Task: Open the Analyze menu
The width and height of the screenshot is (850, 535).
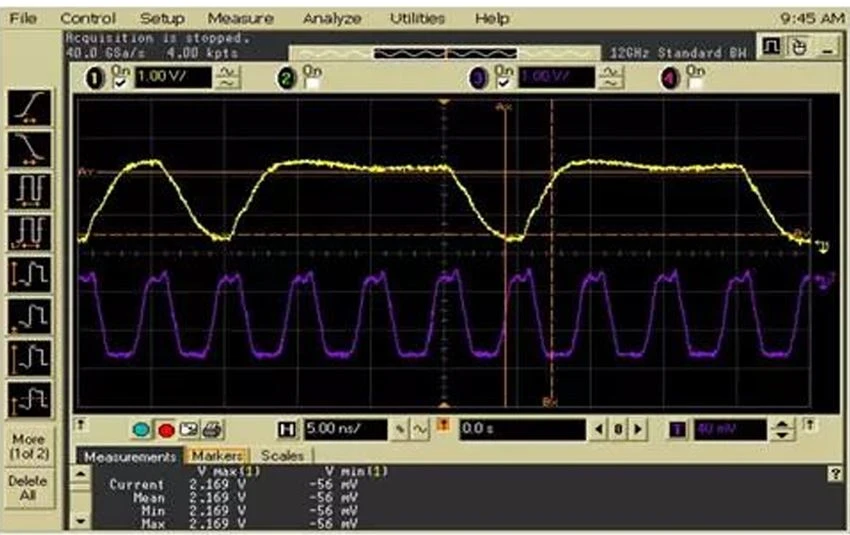Action: 332,18
